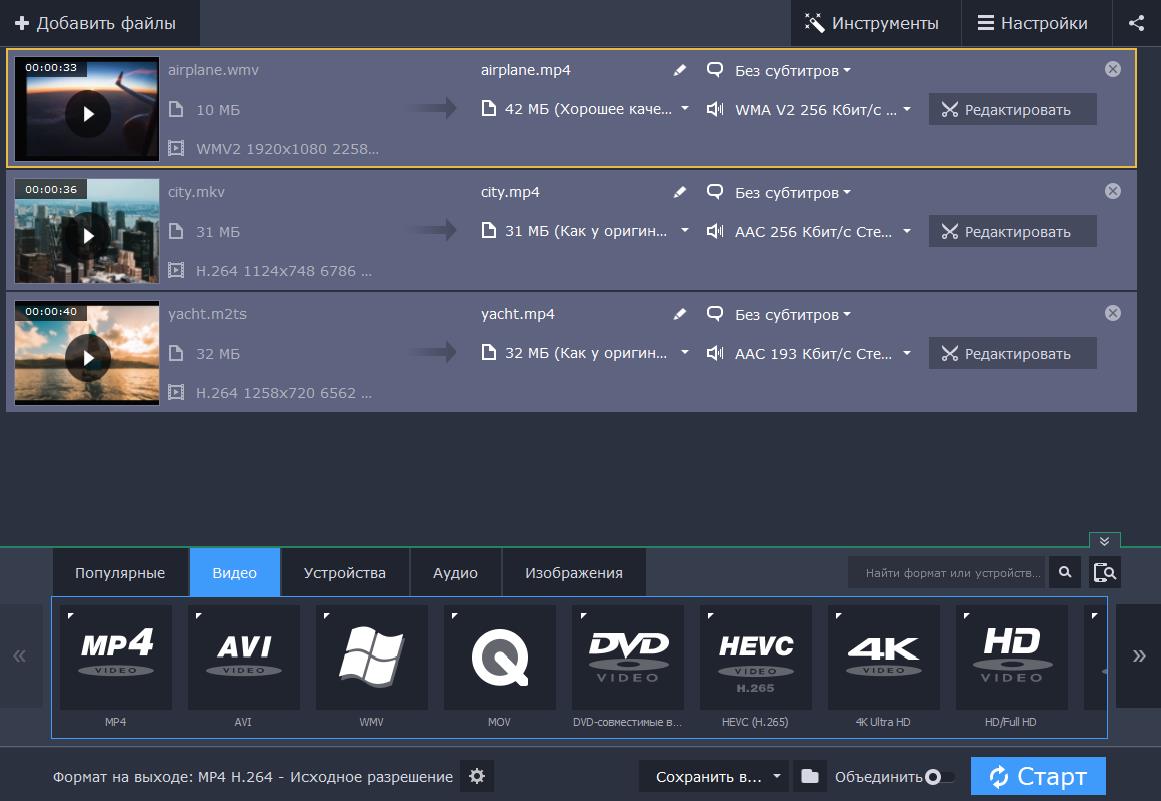Switch to the Устройства tab

[x=345, y=572]
